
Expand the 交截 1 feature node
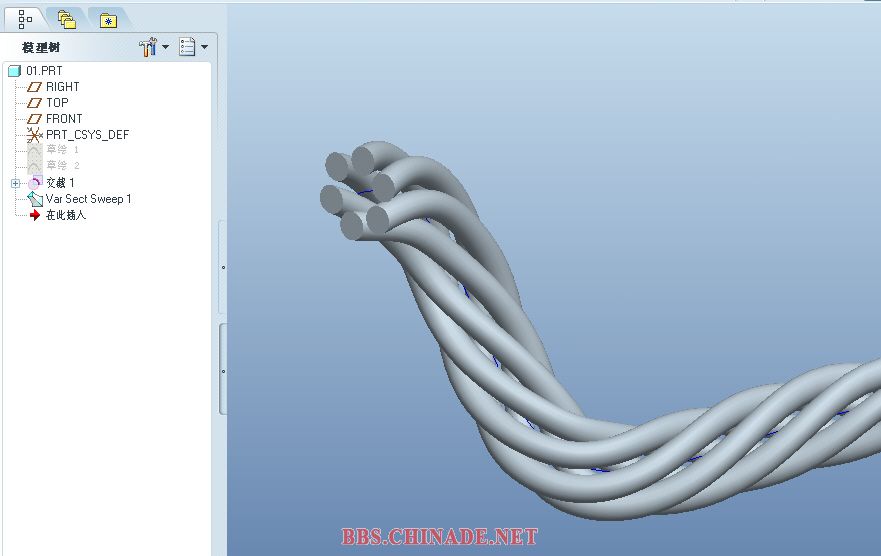(16, 183)
